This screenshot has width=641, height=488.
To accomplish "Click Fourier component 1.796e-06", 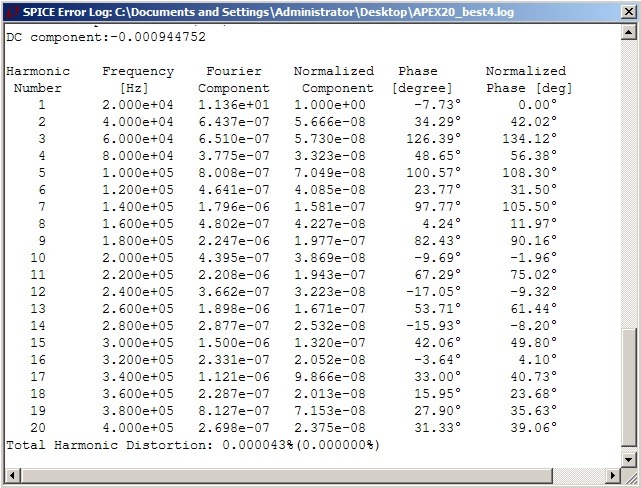I will (x=234, y=207).
